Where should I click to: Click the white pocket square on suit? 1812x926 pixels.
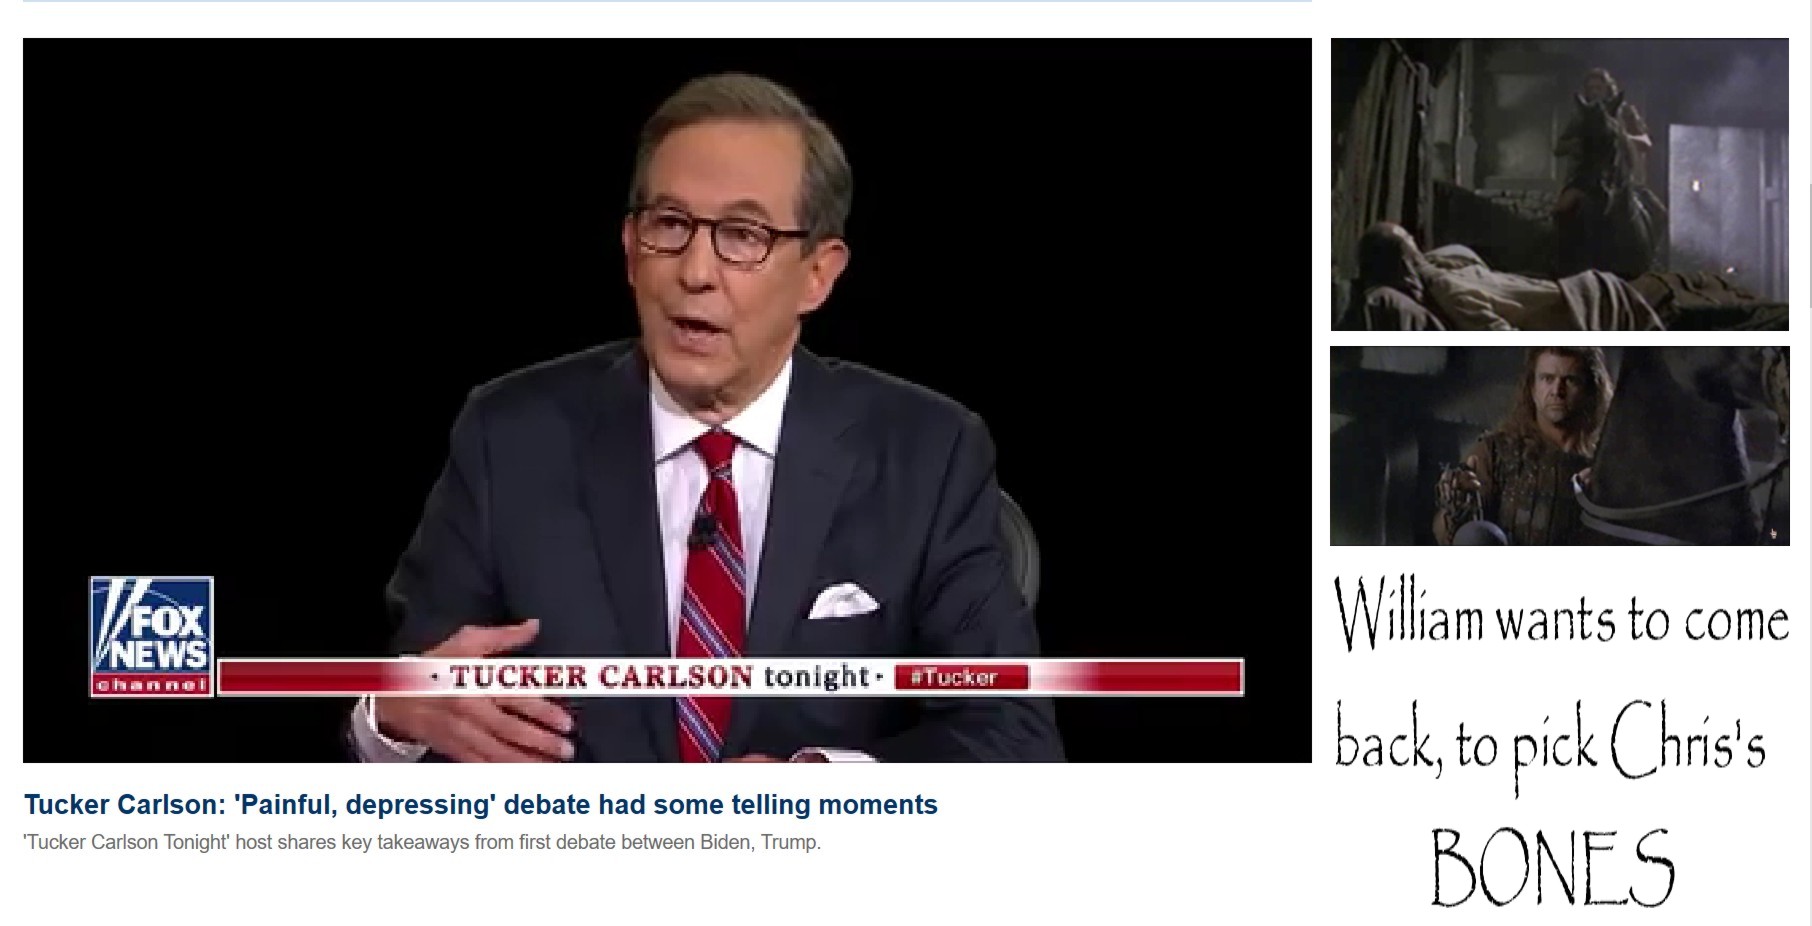(x=843, y=600)
